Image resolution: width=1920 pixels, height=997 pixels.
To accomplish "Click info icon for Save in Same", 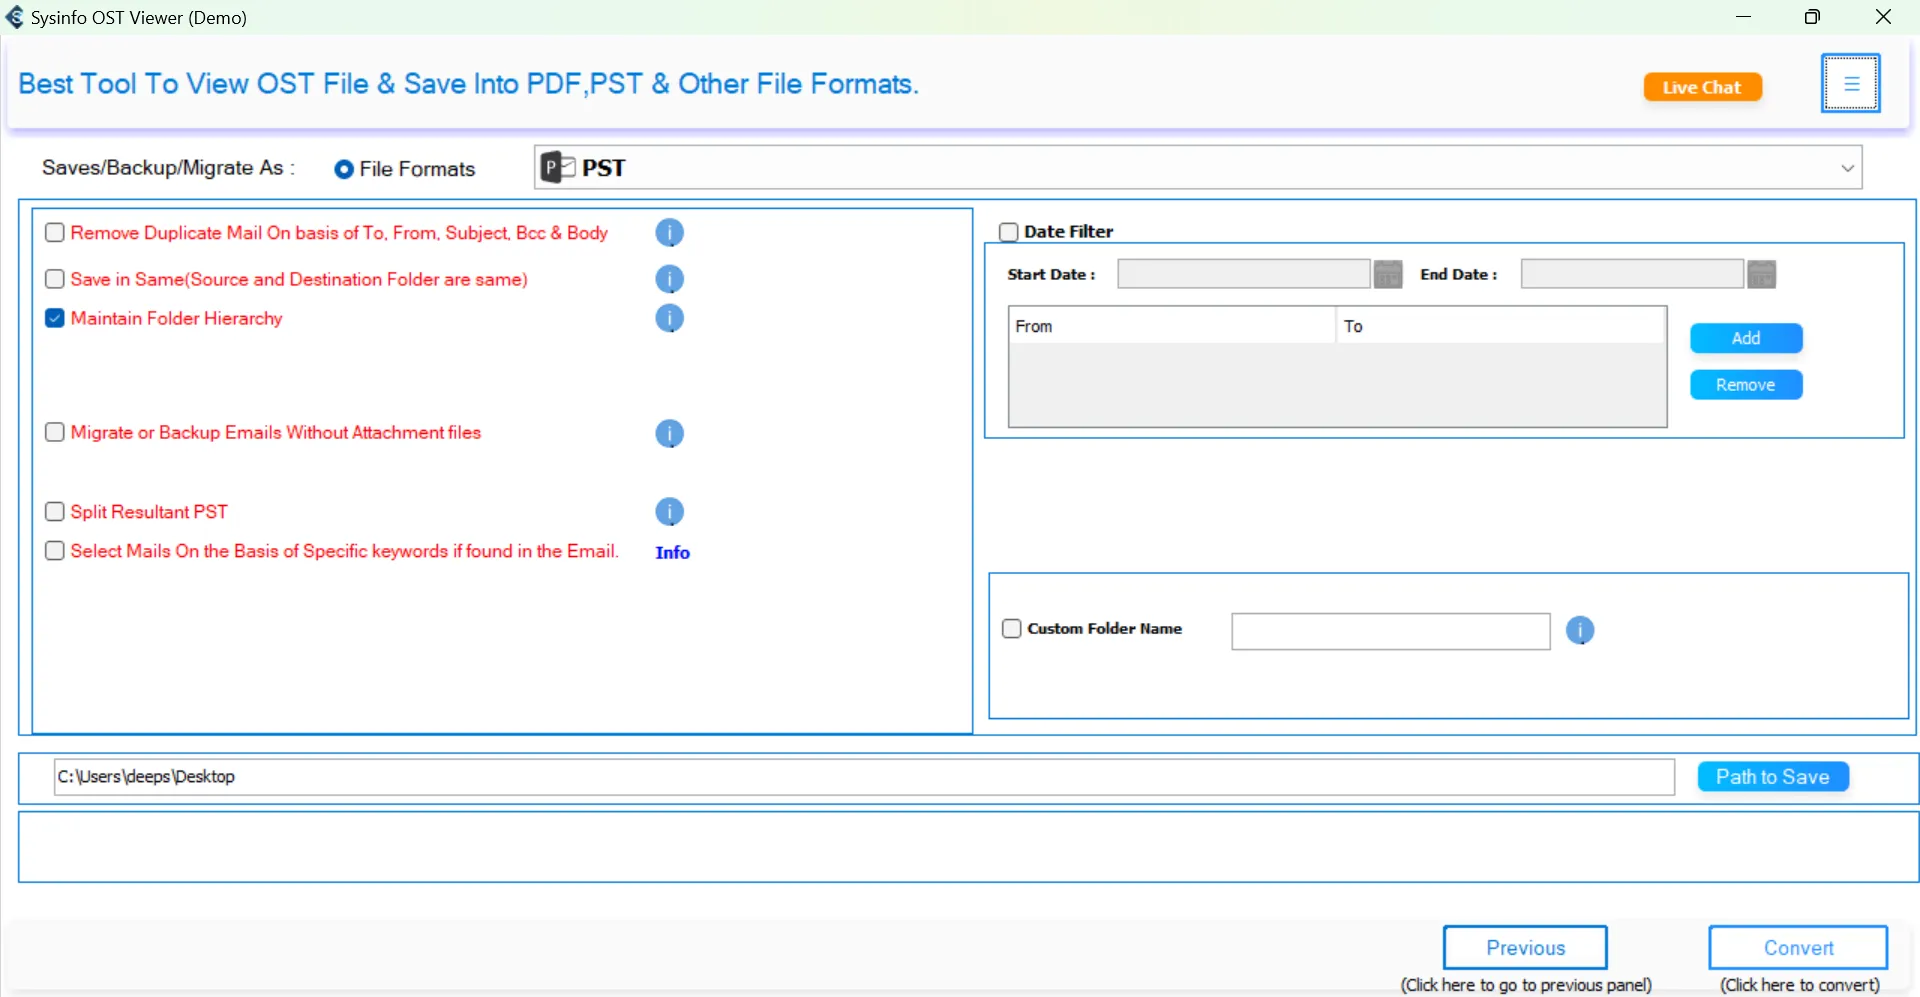I will tap(669, 279).
